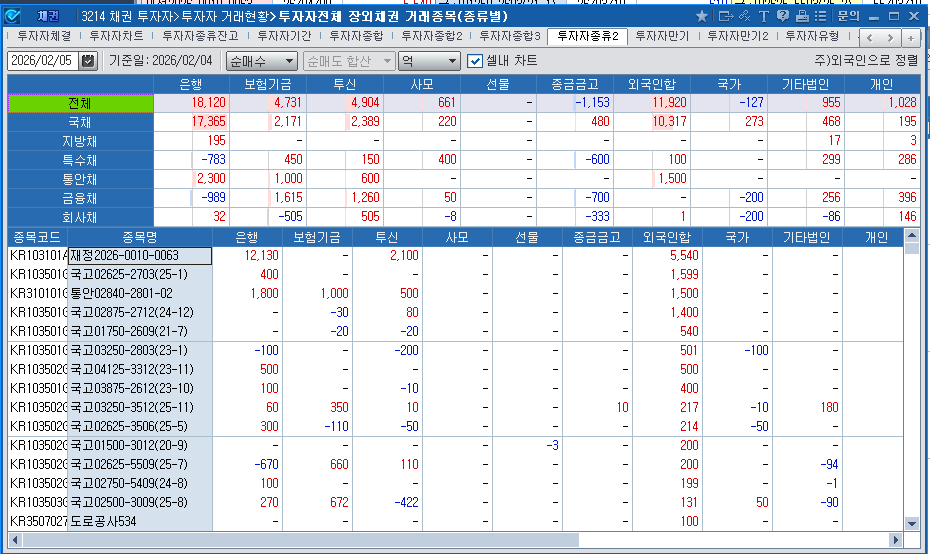Select bond 국고02625-2703(25-1)
Viewport: 930px width, 554px height.
click(140, 275)
